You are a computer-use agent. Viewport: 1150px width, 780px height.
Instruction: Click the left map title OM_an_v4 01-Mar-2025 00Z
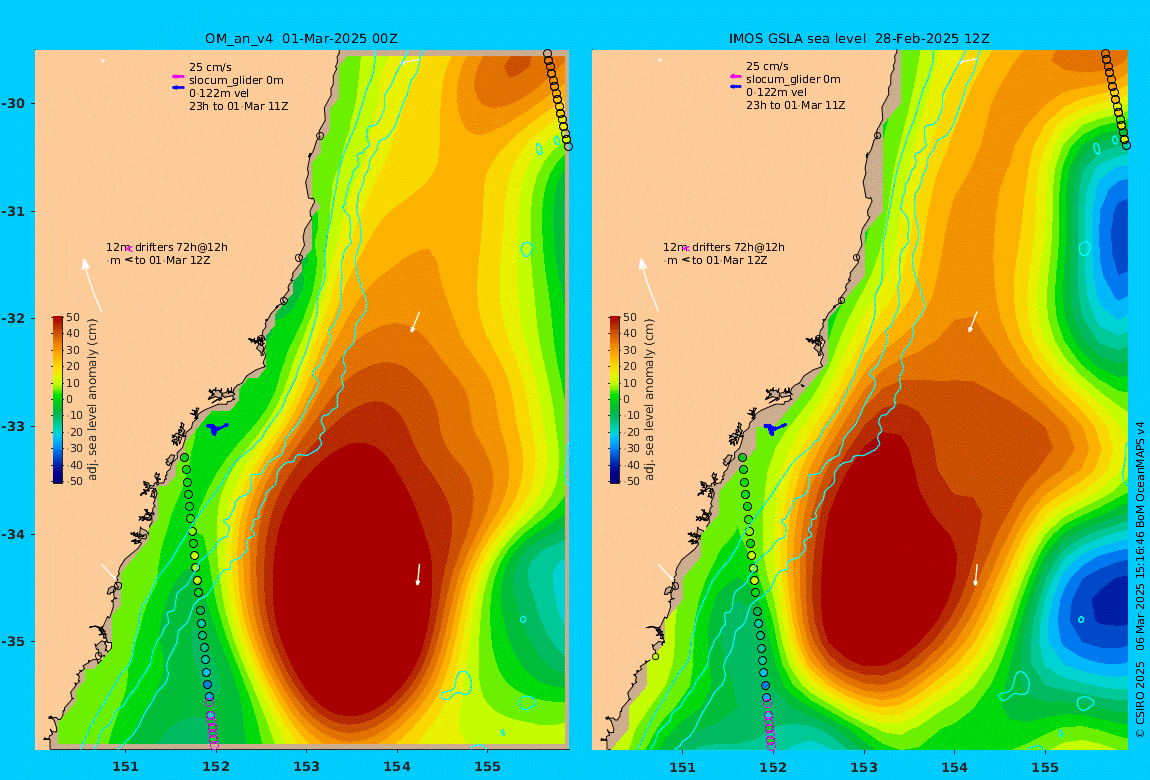coord(301,38)
